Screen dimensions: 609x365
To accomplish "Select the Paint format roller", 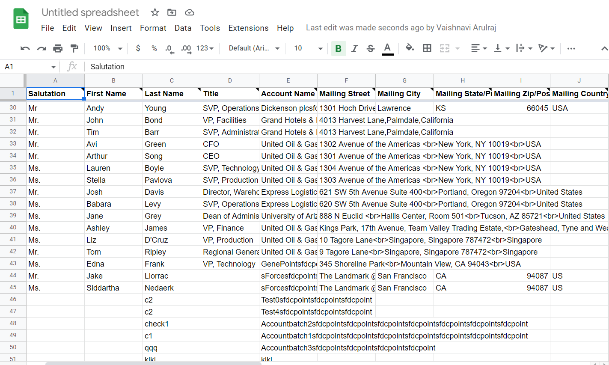I will click(x=74, y=49).
